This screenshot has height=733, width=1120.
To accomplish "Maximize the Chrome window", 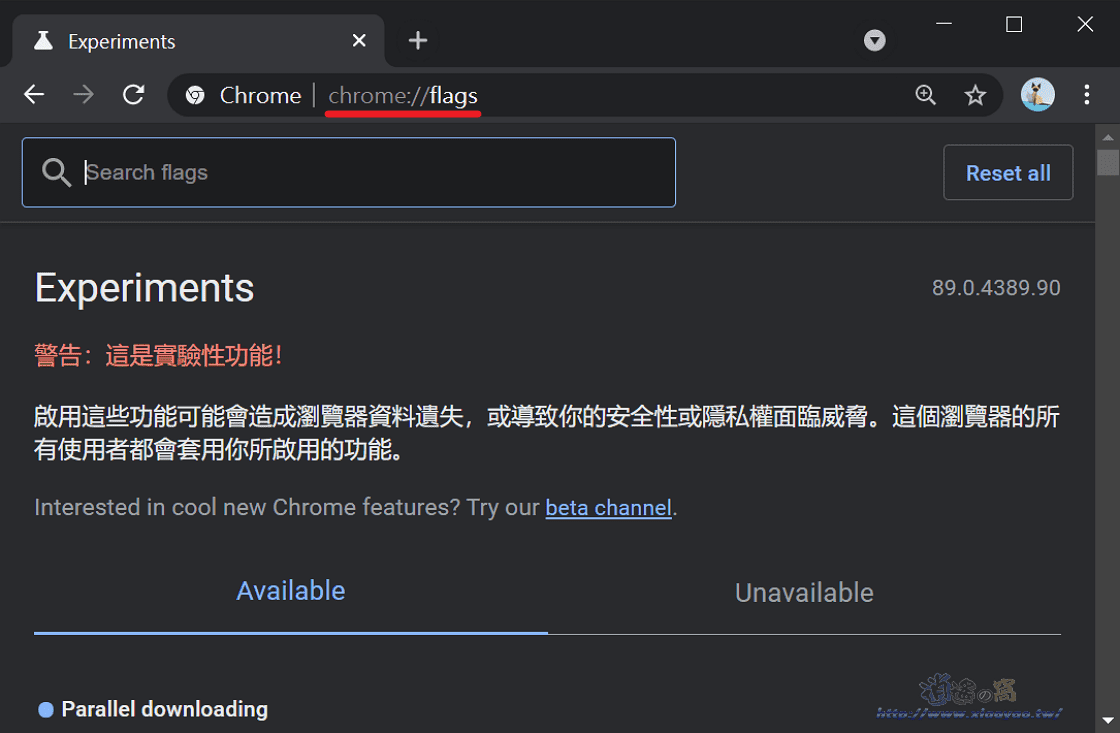I will [x=1014, y=24].
